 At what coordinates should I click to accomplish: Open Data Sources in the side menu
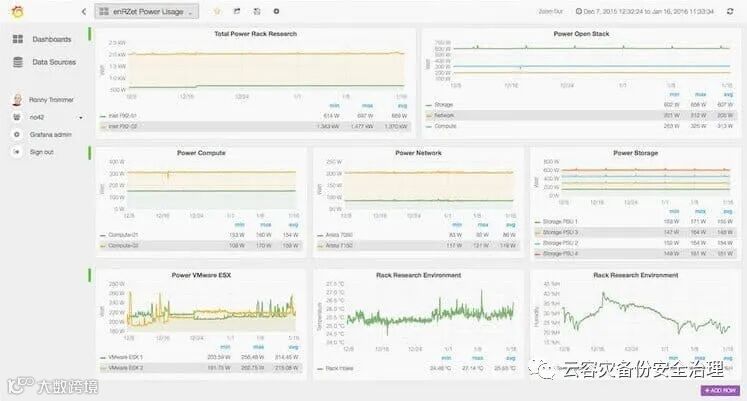54,62
